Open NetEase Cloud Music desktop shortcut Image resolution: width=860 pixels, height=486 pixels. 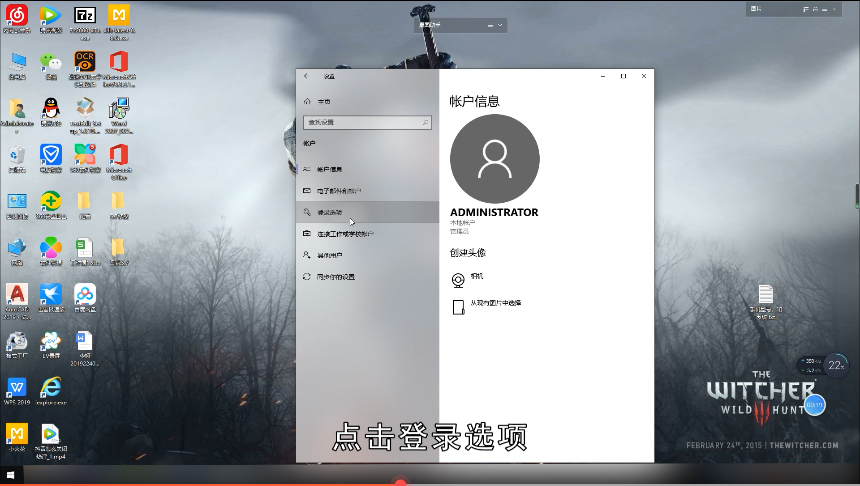(x=17, y=19)
